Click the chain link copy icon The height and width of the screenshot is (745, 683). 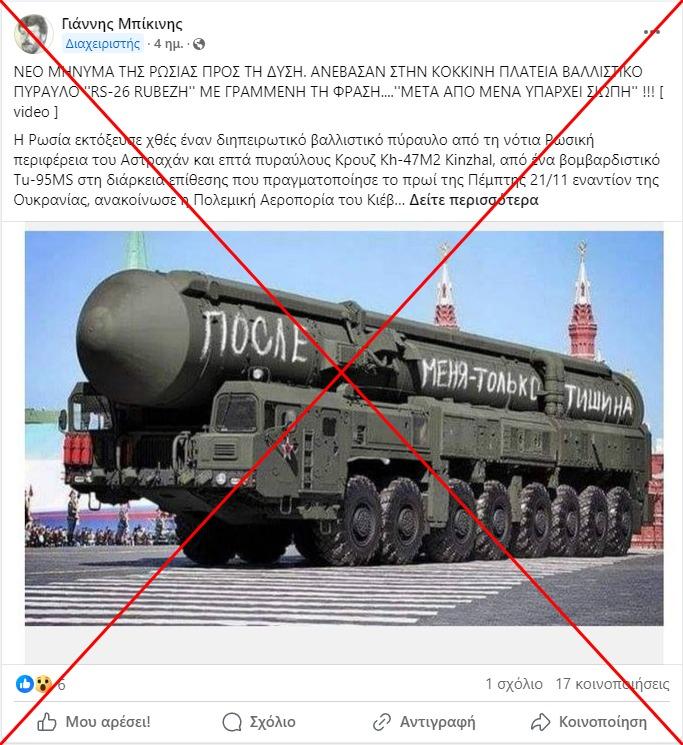[381, 722]
